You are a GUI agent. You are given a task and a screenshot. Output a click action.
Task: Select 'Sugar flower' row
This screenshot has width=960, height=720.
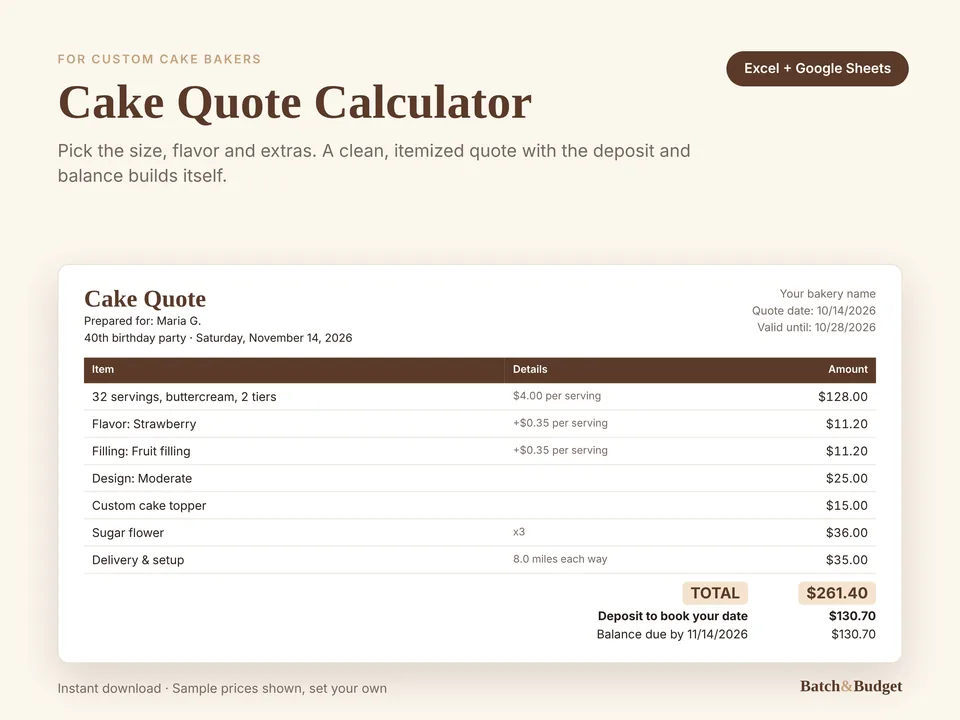(x=480, y=533)
